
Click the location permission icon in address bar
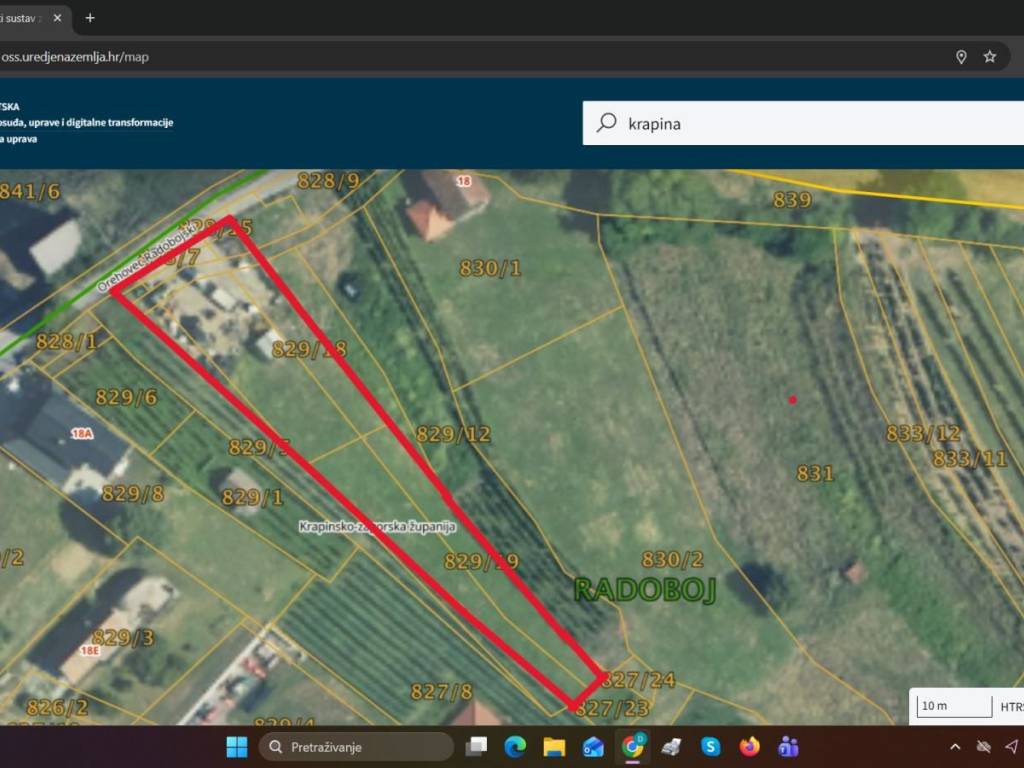coord(961,57)
